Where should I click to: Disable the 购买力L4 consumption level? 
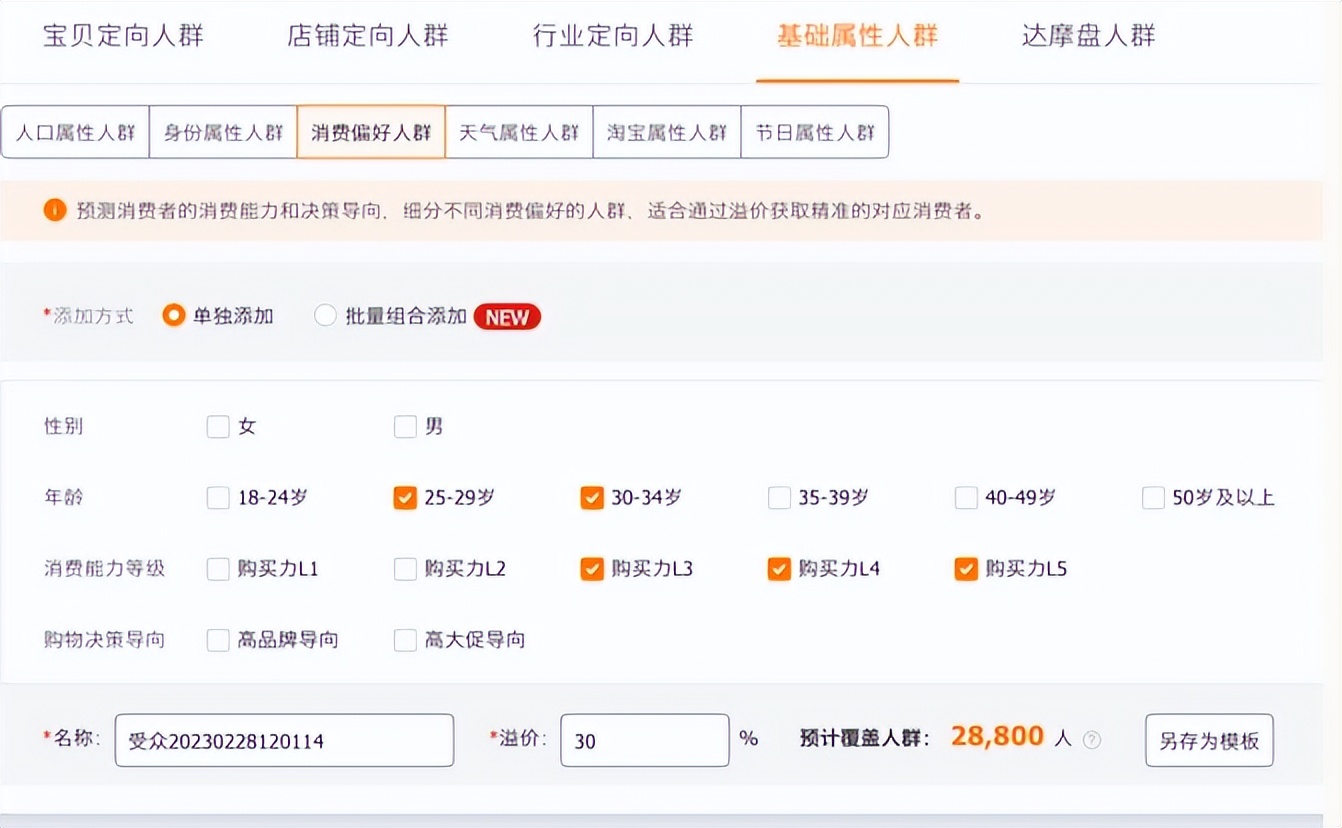[779, 568]
